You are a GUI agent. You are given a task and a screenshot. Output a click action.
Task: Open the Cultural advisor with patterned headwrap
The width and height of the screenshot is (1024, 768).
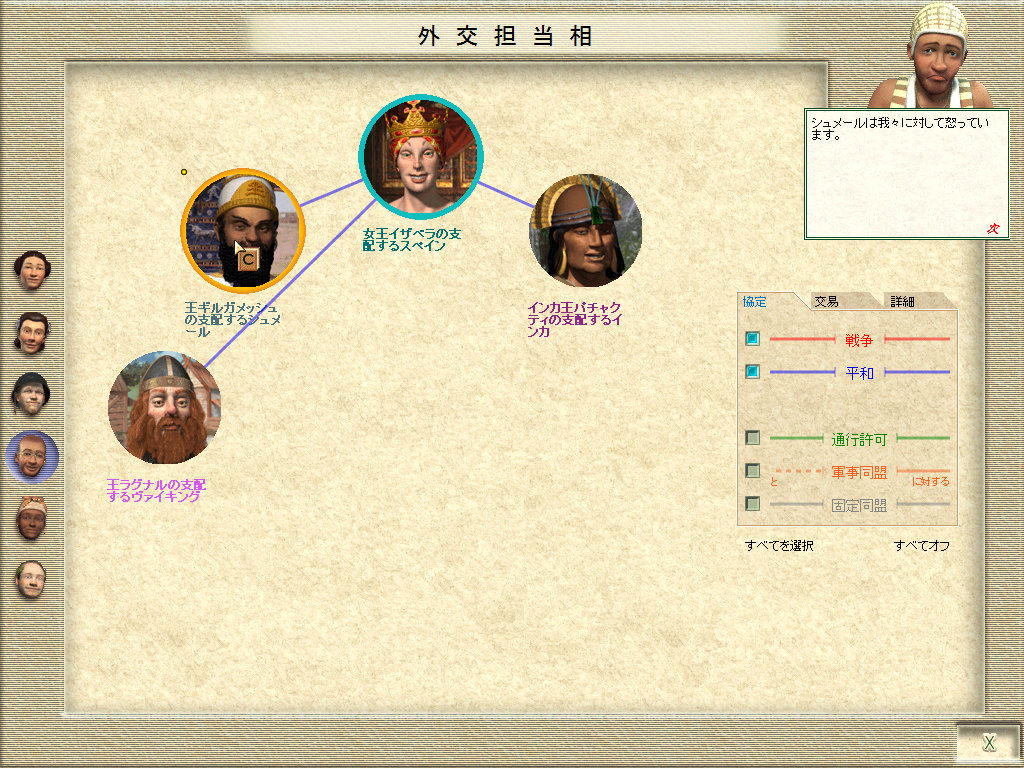[32, 519]
